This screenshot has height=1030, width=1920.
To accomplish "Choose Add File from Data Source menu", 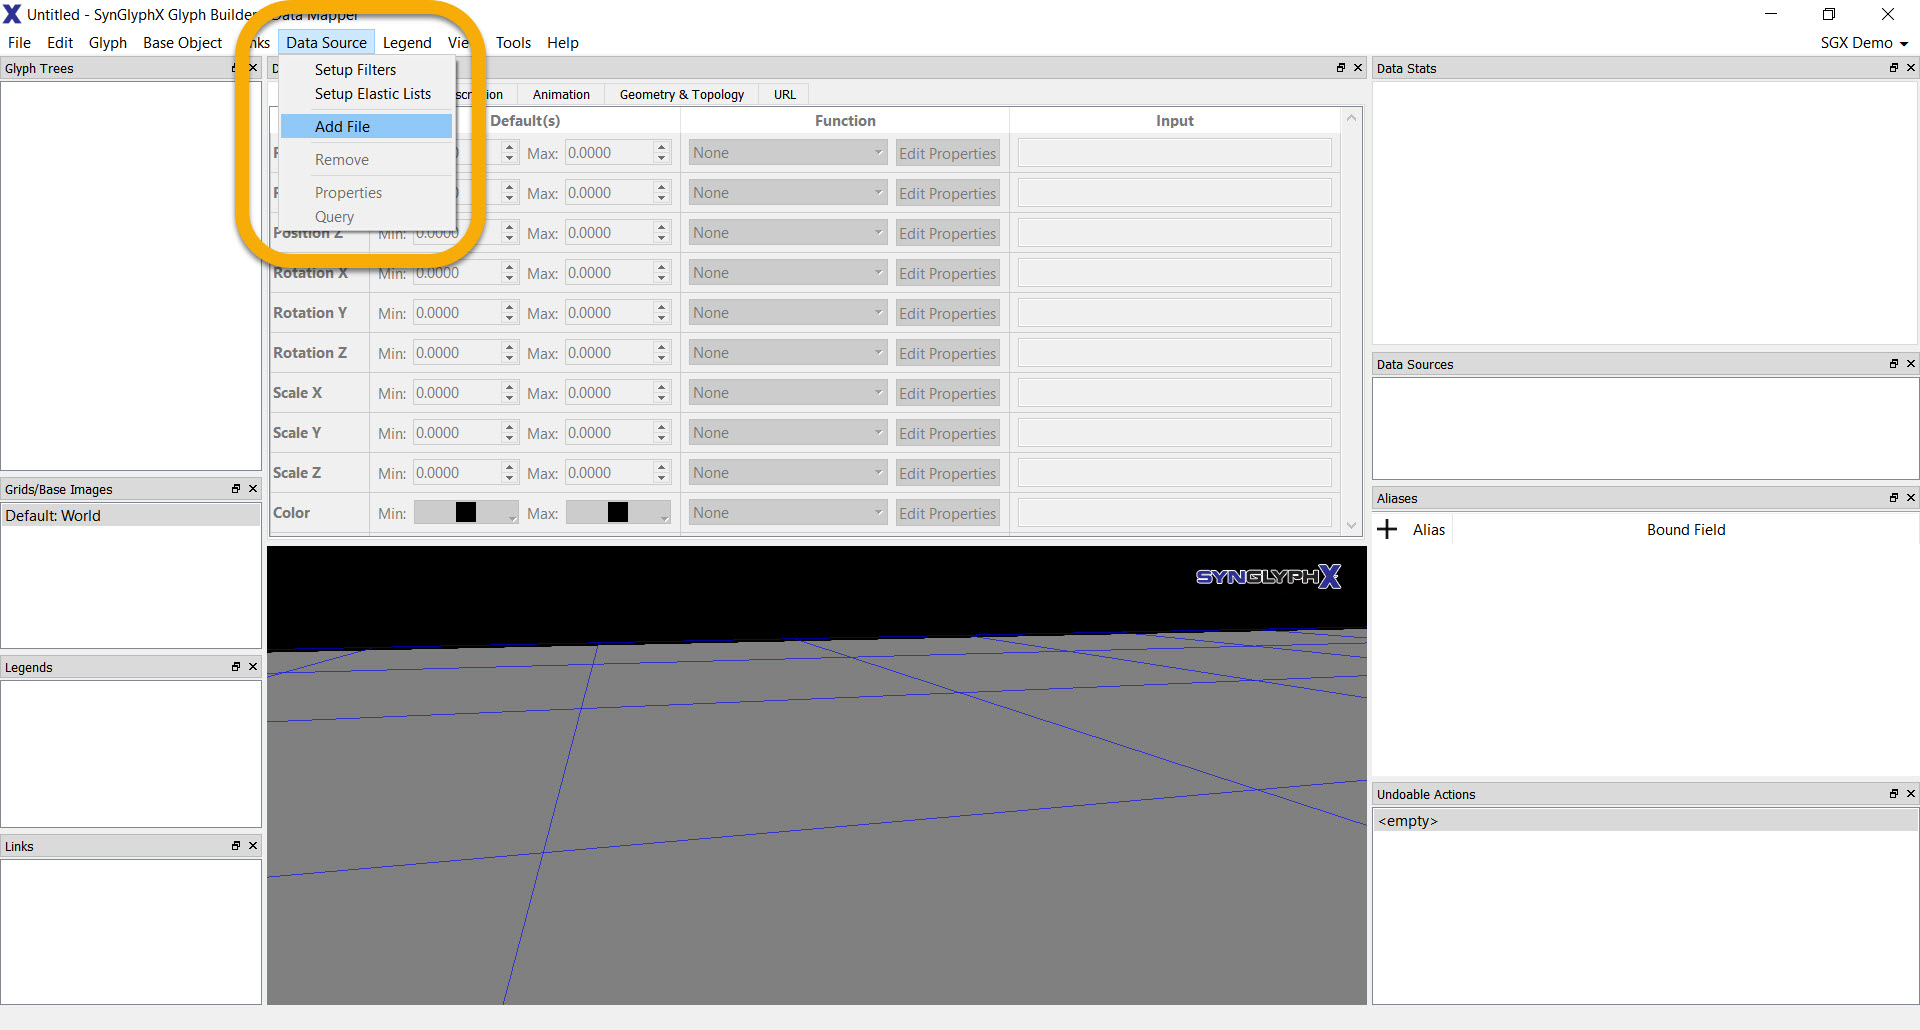I will click(x=366, y=127).
